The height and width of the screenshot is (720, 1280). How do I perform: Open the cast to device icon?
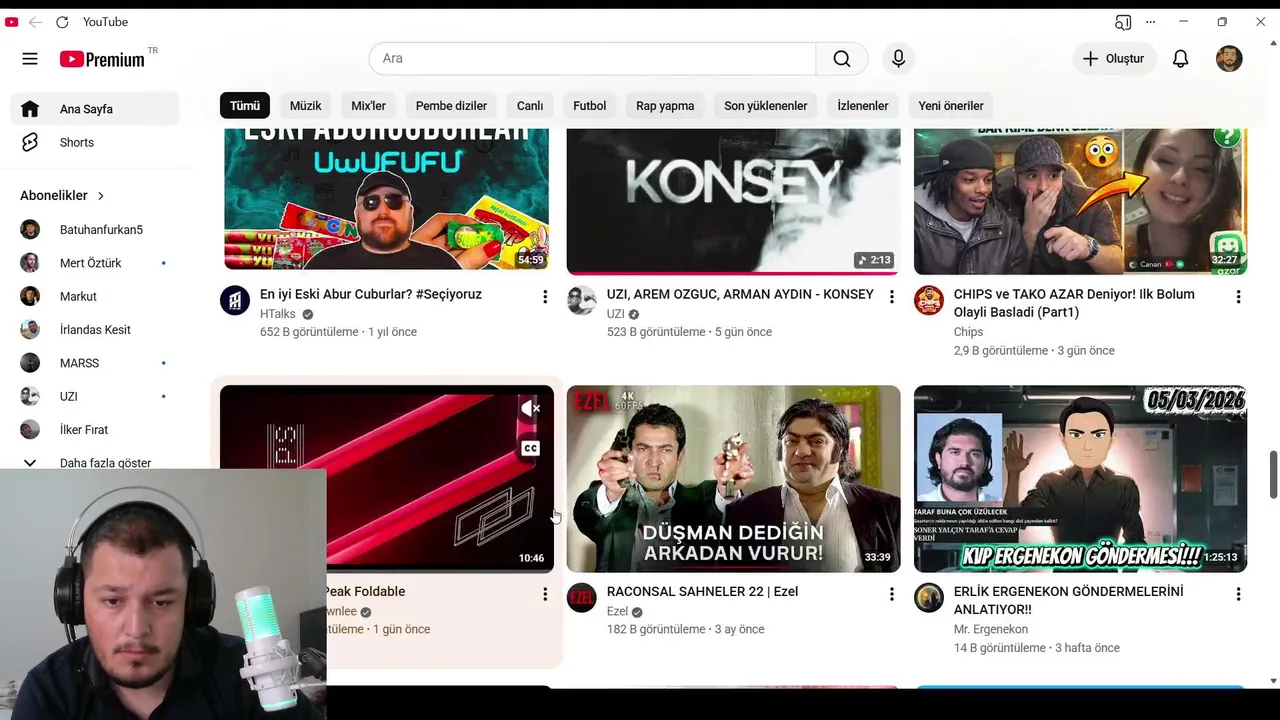1123,22
